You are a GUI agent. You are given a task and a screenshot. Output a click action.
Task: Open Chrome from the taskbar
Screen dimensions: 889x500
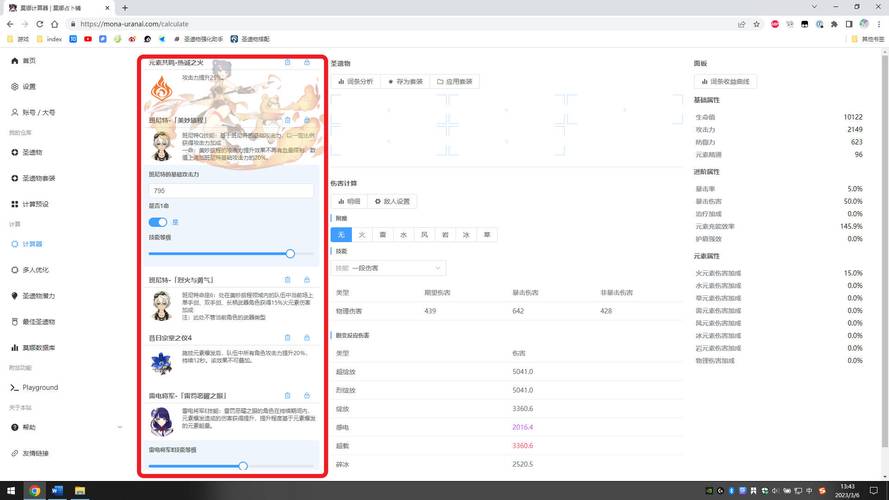[35, 490]
